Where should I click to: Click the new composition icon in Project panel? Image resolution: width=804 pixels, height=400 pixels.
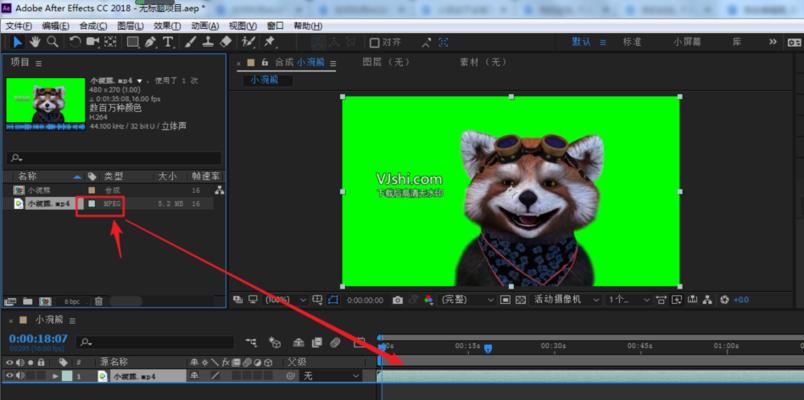pyautogui.click(x=45, y=302)
